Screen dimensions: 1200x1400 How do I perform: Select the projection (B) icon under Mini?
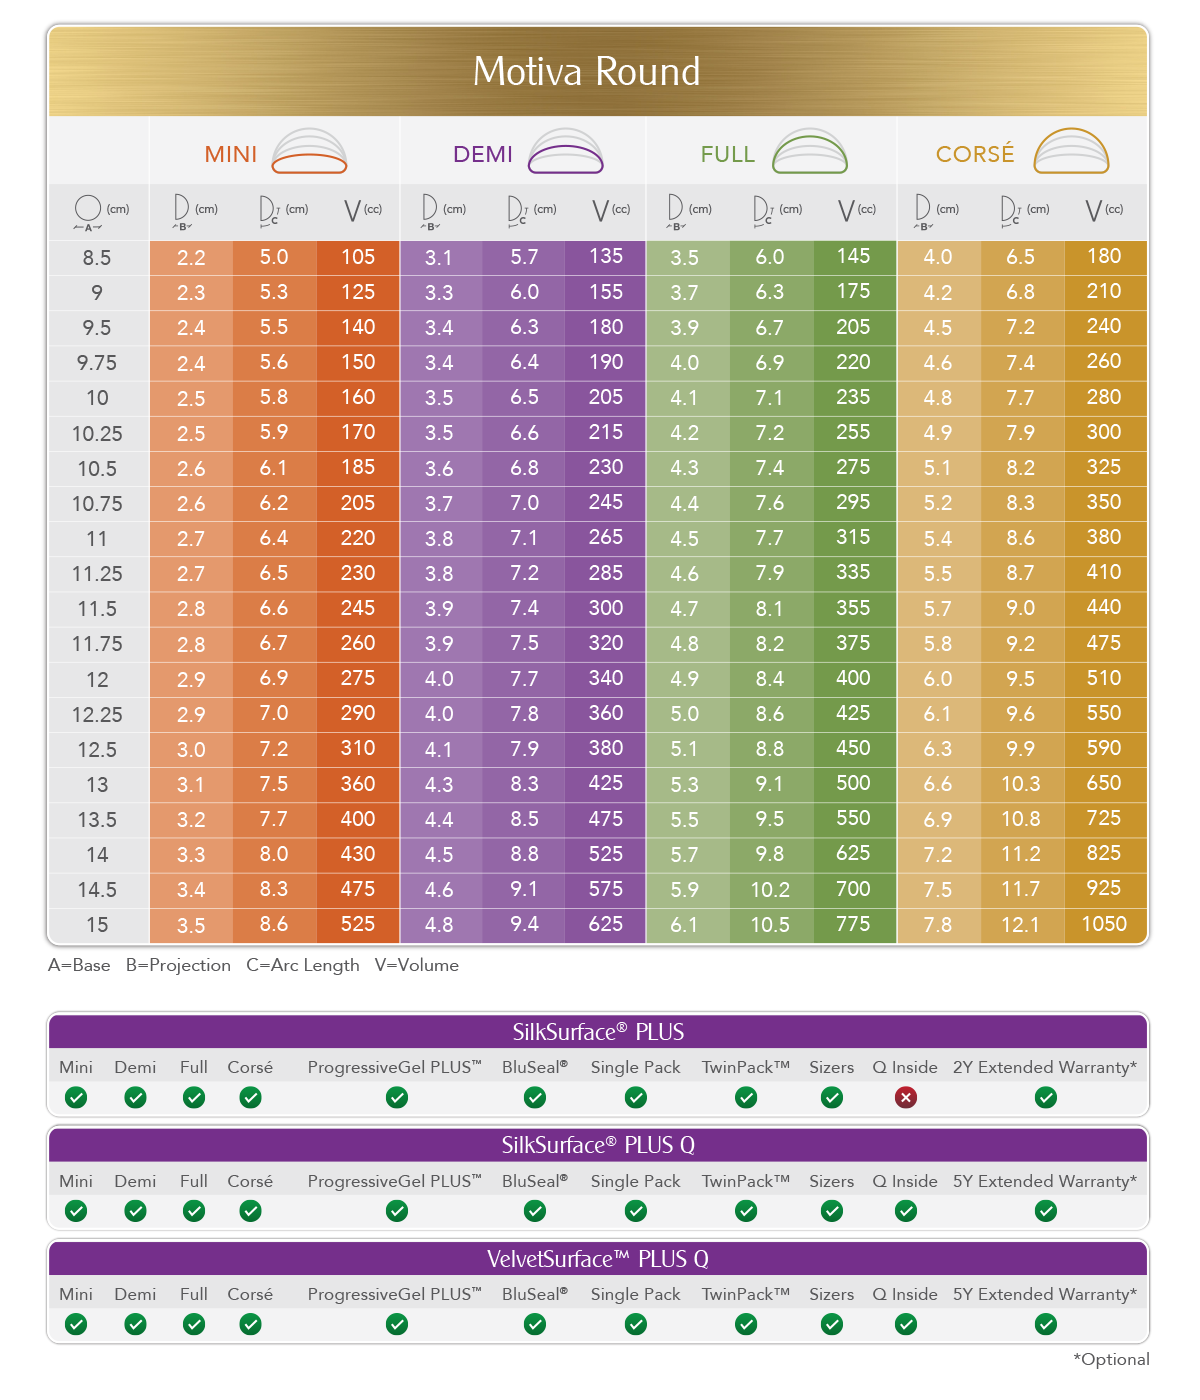182,210
